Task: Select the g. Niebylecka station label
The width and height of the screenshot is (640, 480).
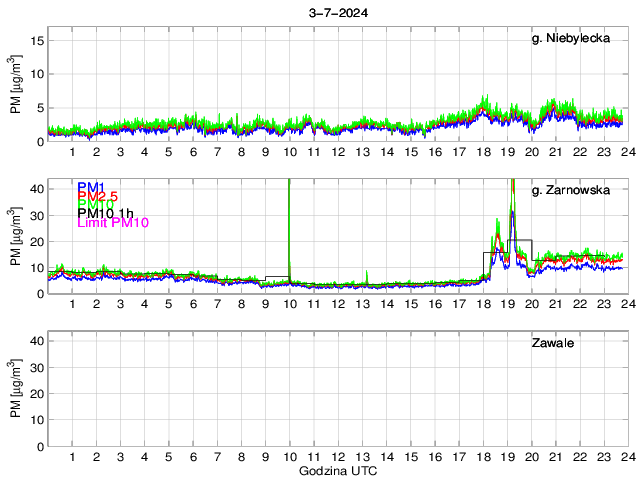Action: coord(570,38)
